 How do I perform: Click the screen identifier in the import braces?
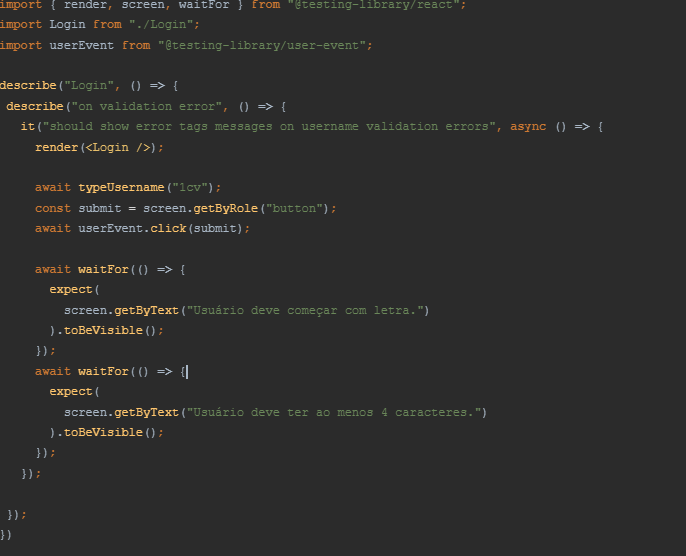(x=143, y=5)
